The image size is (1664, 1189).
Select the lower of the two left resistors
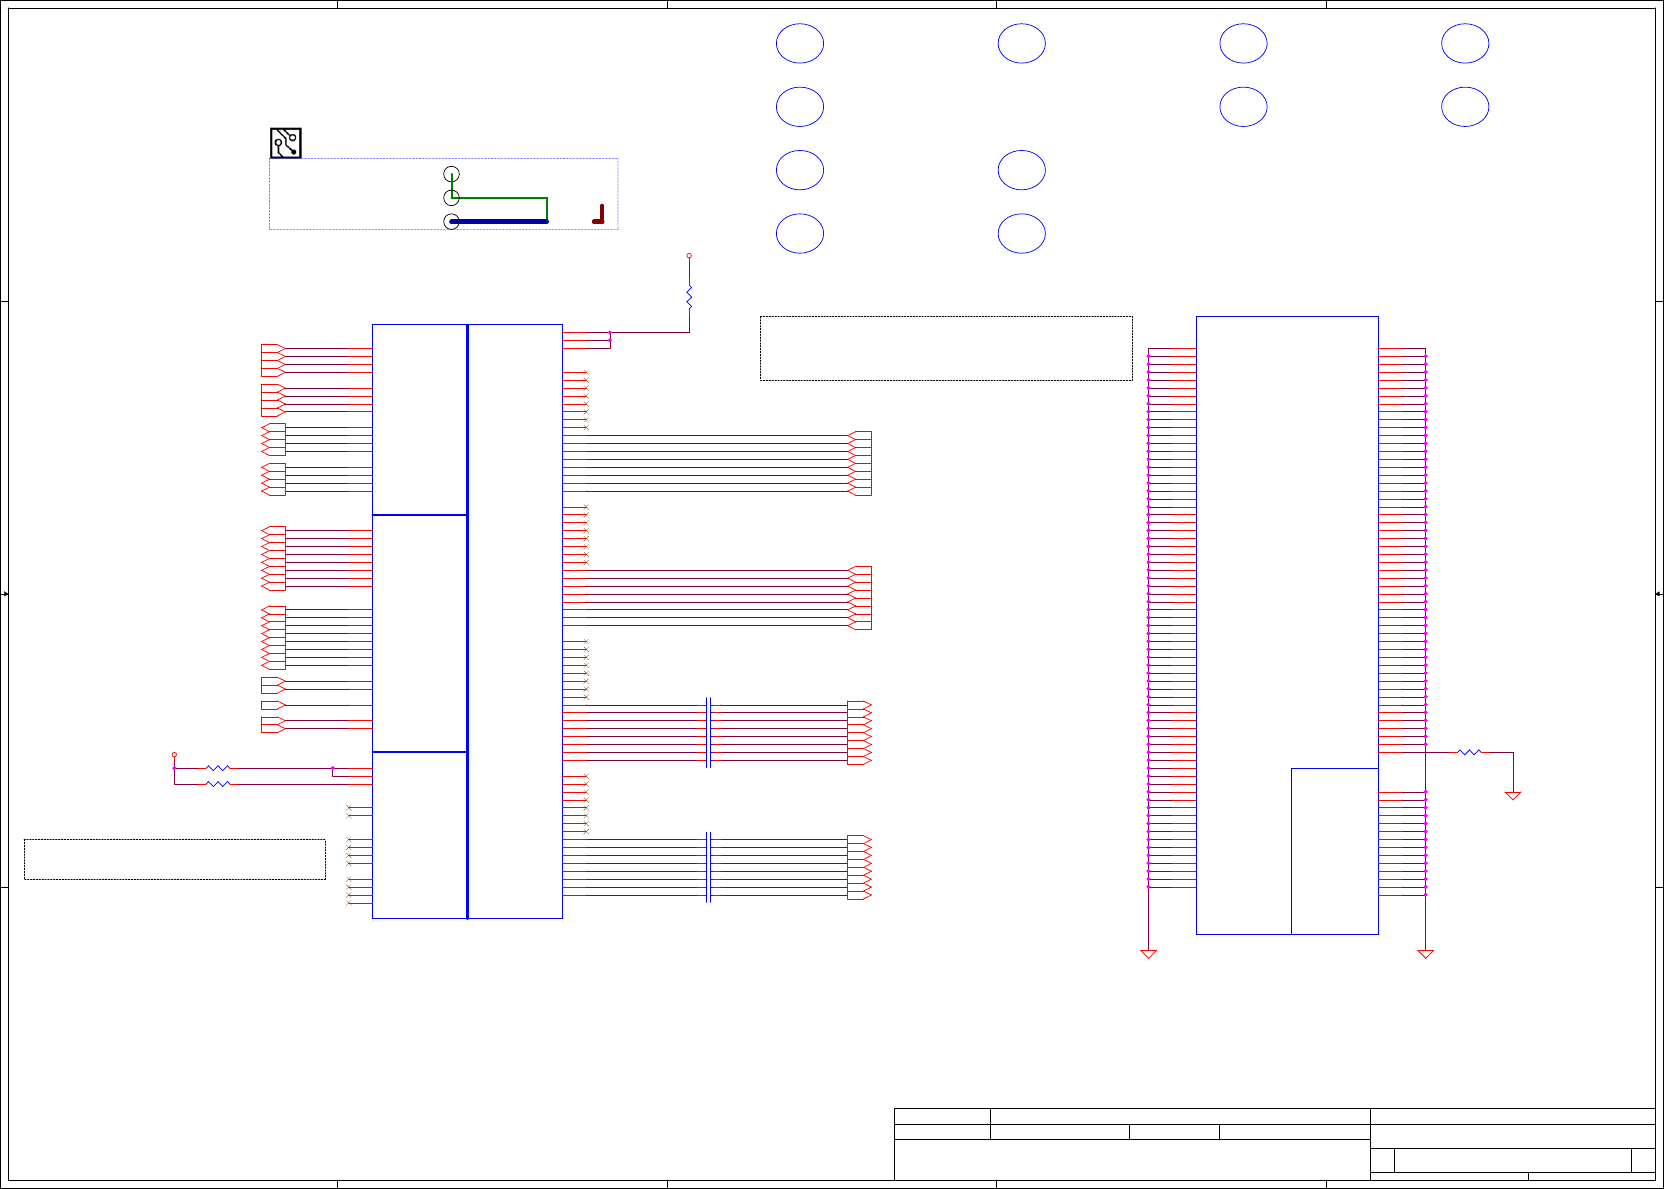pyautogui.click(x=218, y=784)
